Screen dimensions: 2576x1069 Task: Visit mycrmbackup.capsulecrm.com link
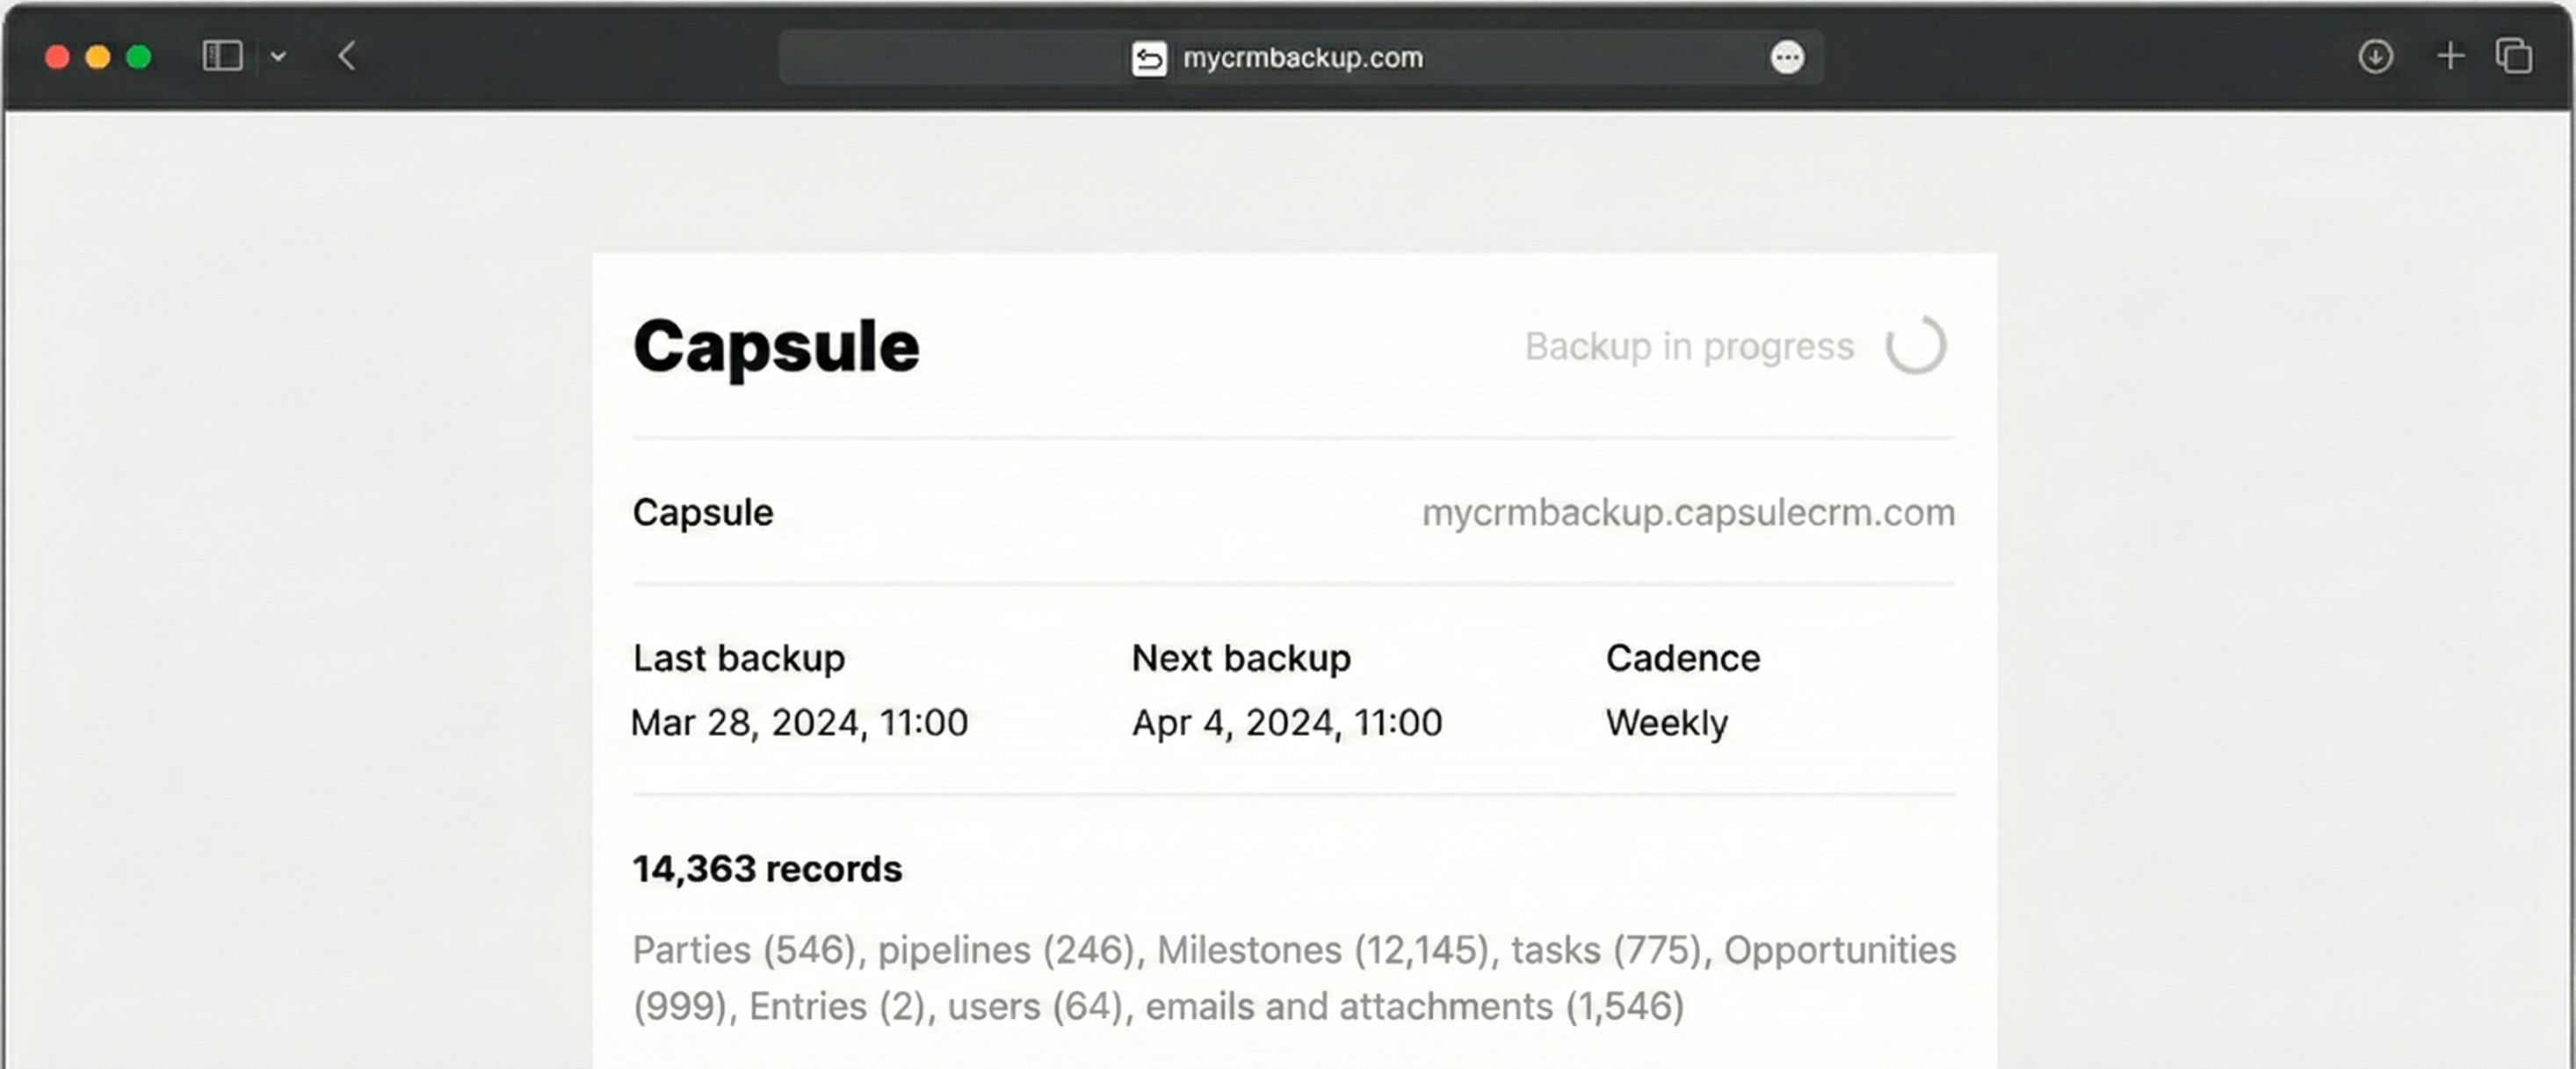tap(1689, 512)
